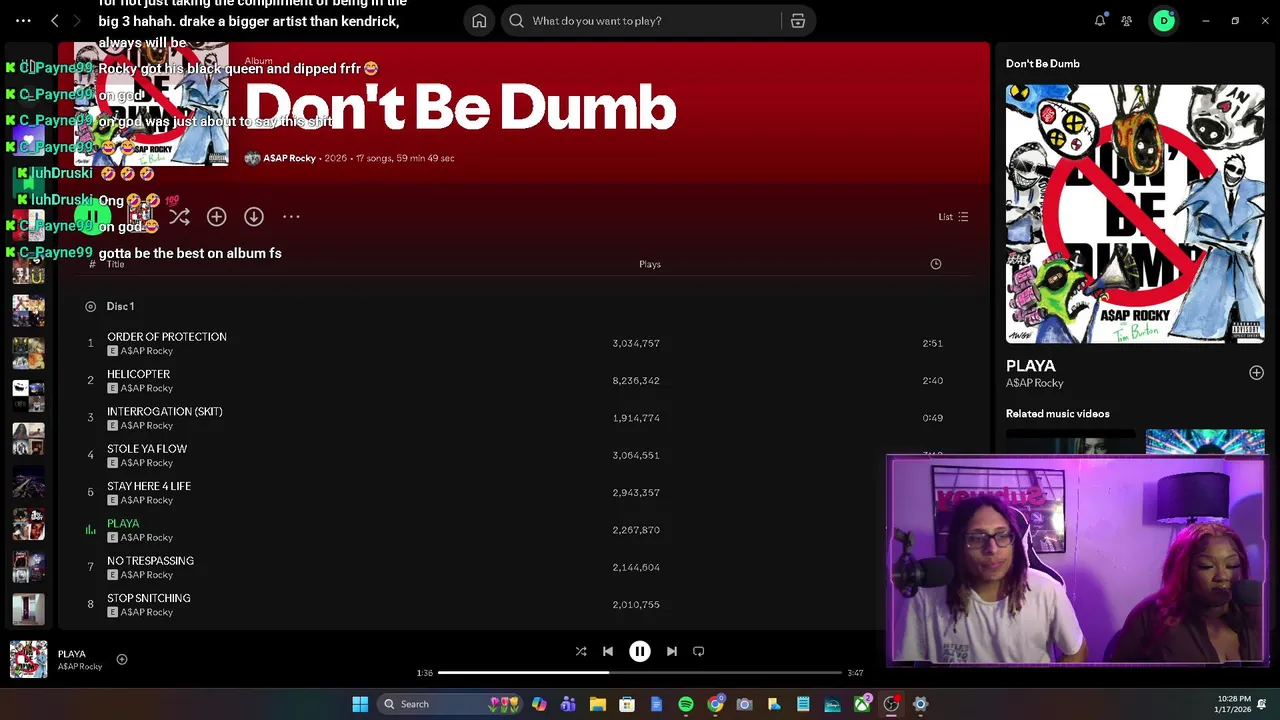Open PLAYA title in the right panel
Screen dimensions: 1280x720
pos(1030,366)
